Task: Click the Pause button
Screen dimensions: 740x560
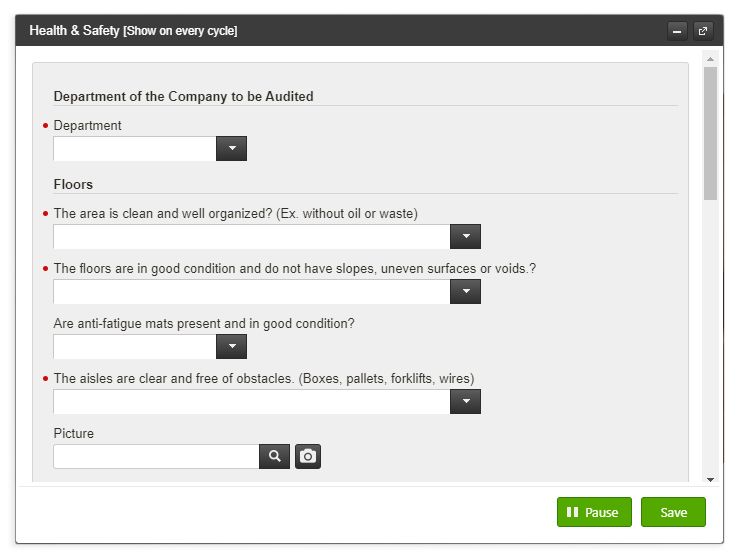Action: [x=594, y=512]
